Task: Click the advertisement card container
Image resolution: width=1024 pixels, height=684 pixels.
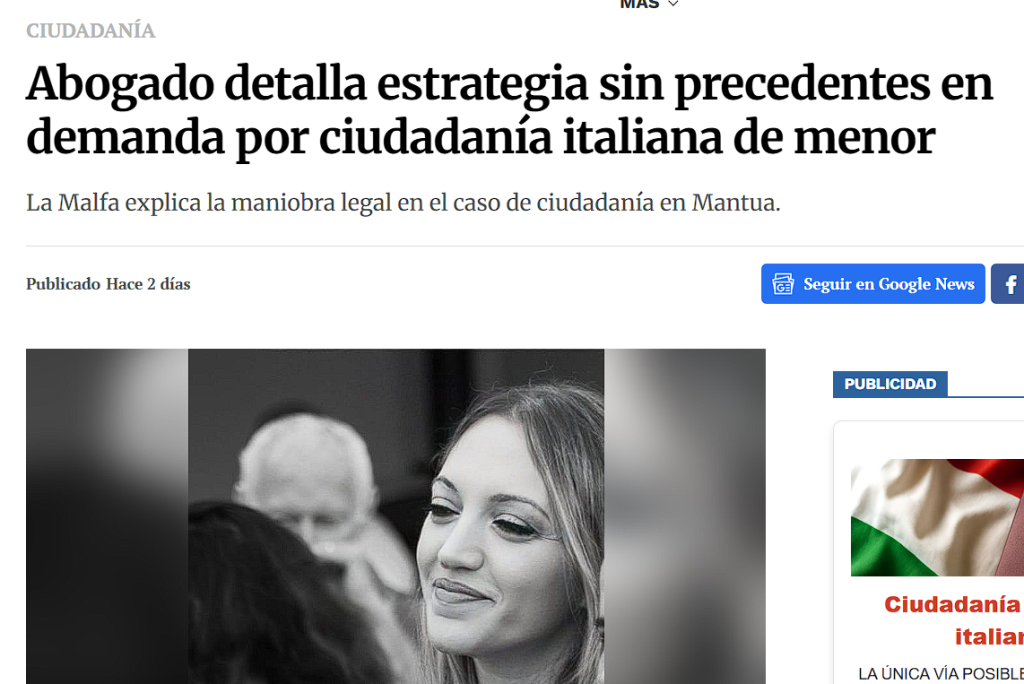Action: (929, 553)
